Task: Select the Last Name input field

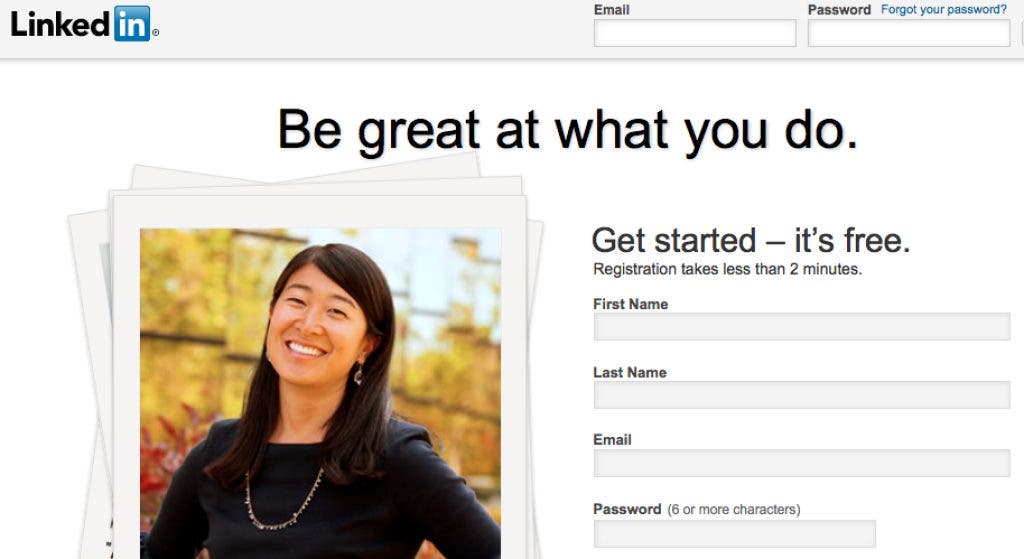Action: click(802, 395)
